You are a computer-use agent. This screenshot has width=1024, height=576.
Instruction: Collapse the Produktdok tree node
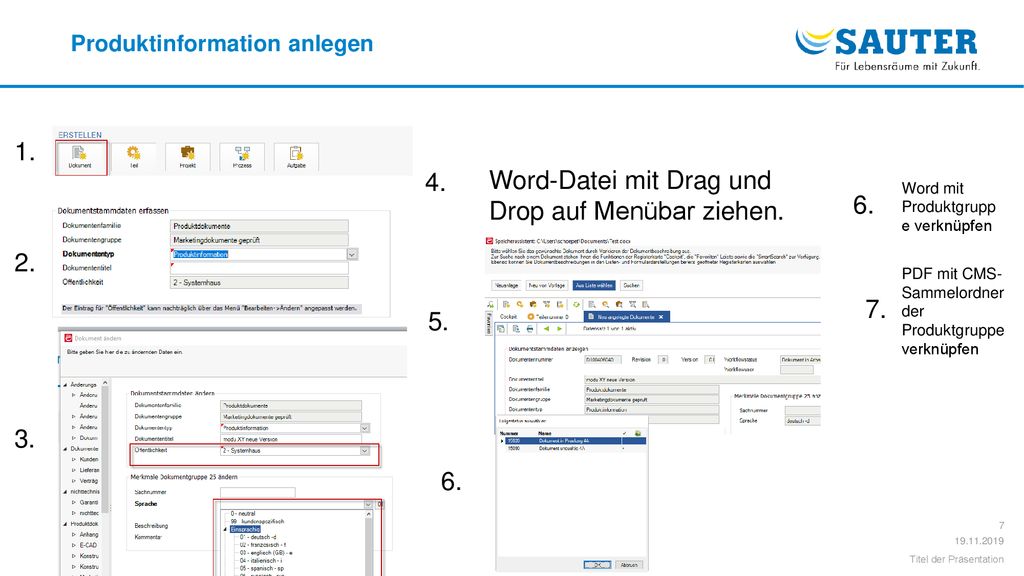(65, 524)
